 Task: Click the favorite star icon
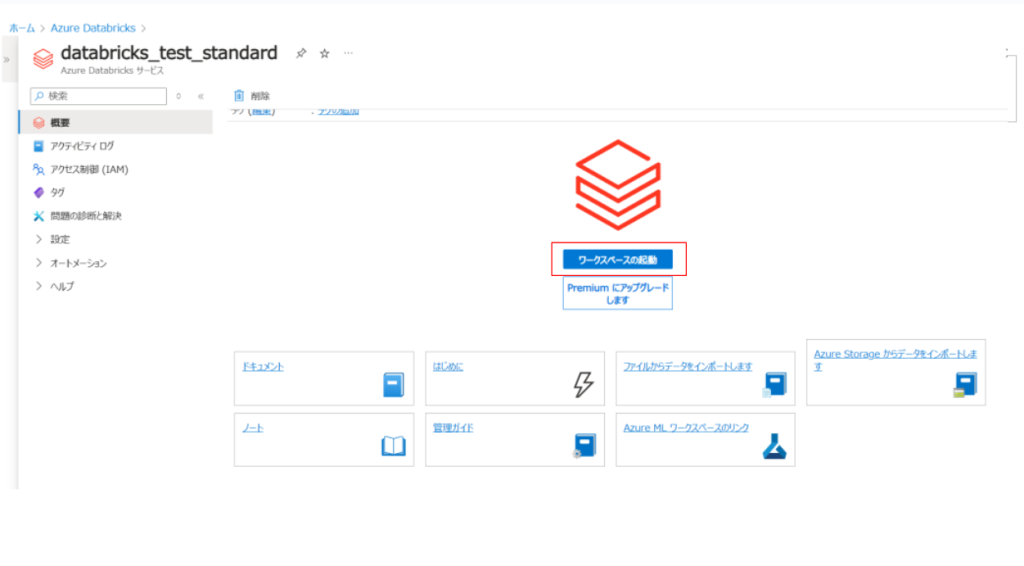(324, 54)
